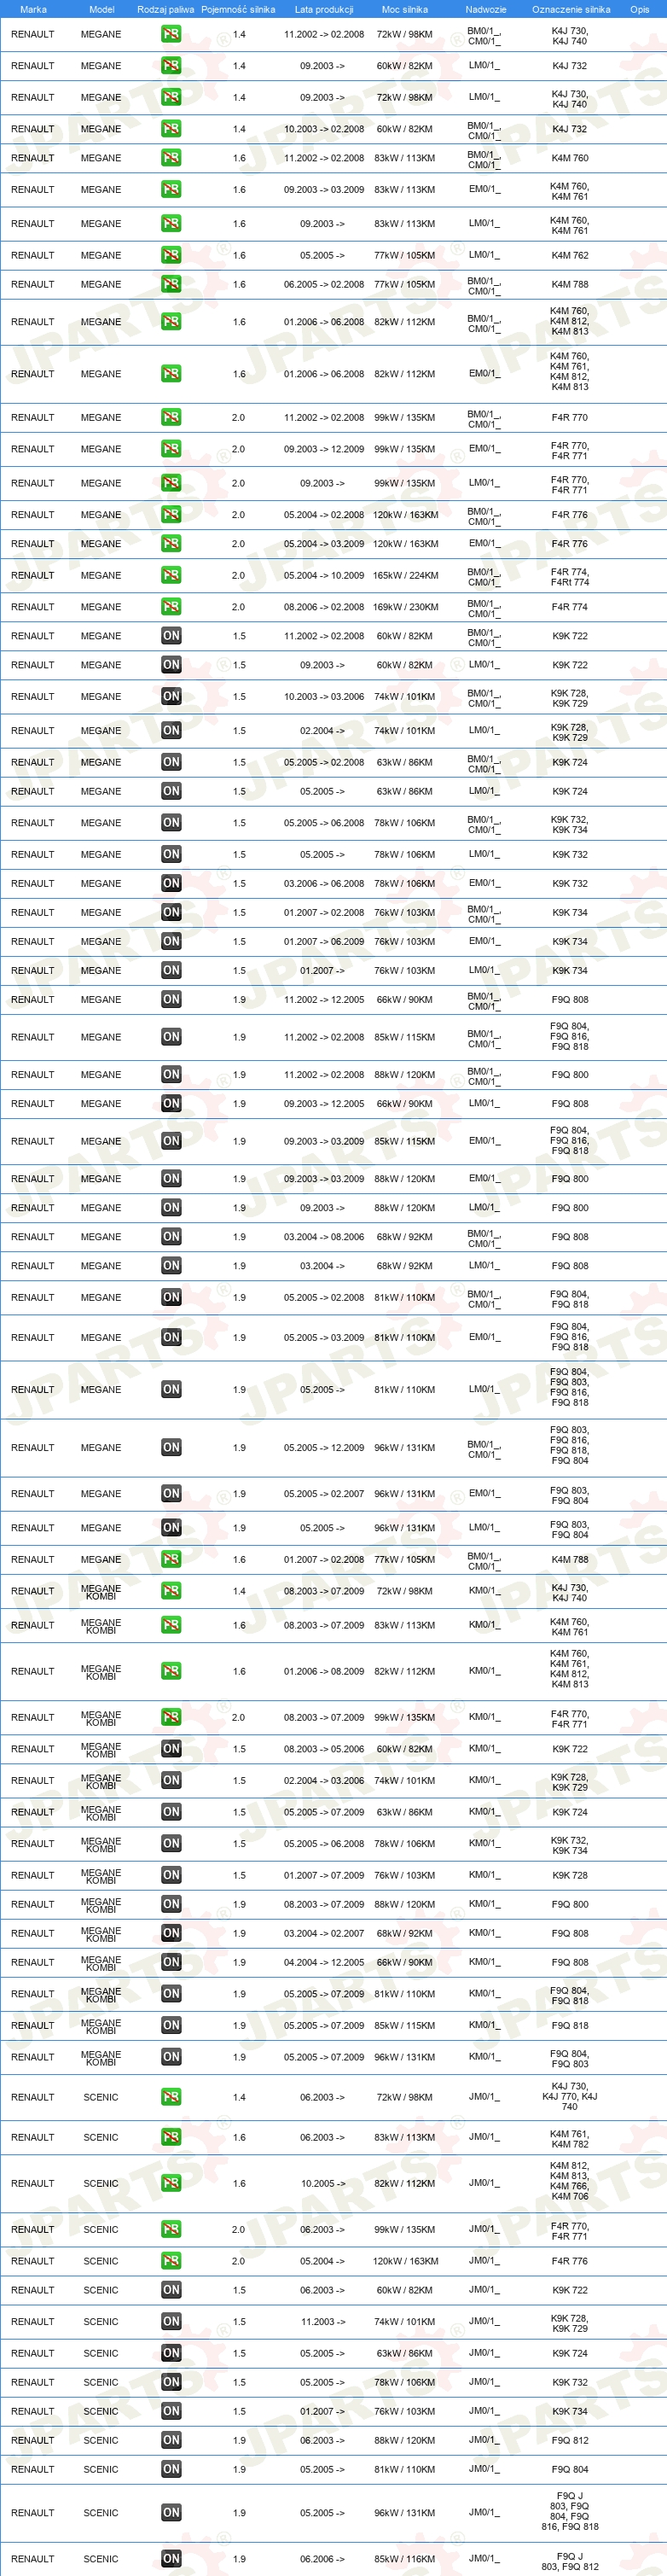Click diesel icon in 03.2004 -> 02.2007 row
Viewport: 667px width, 2576px height.
pos(171,1933)
